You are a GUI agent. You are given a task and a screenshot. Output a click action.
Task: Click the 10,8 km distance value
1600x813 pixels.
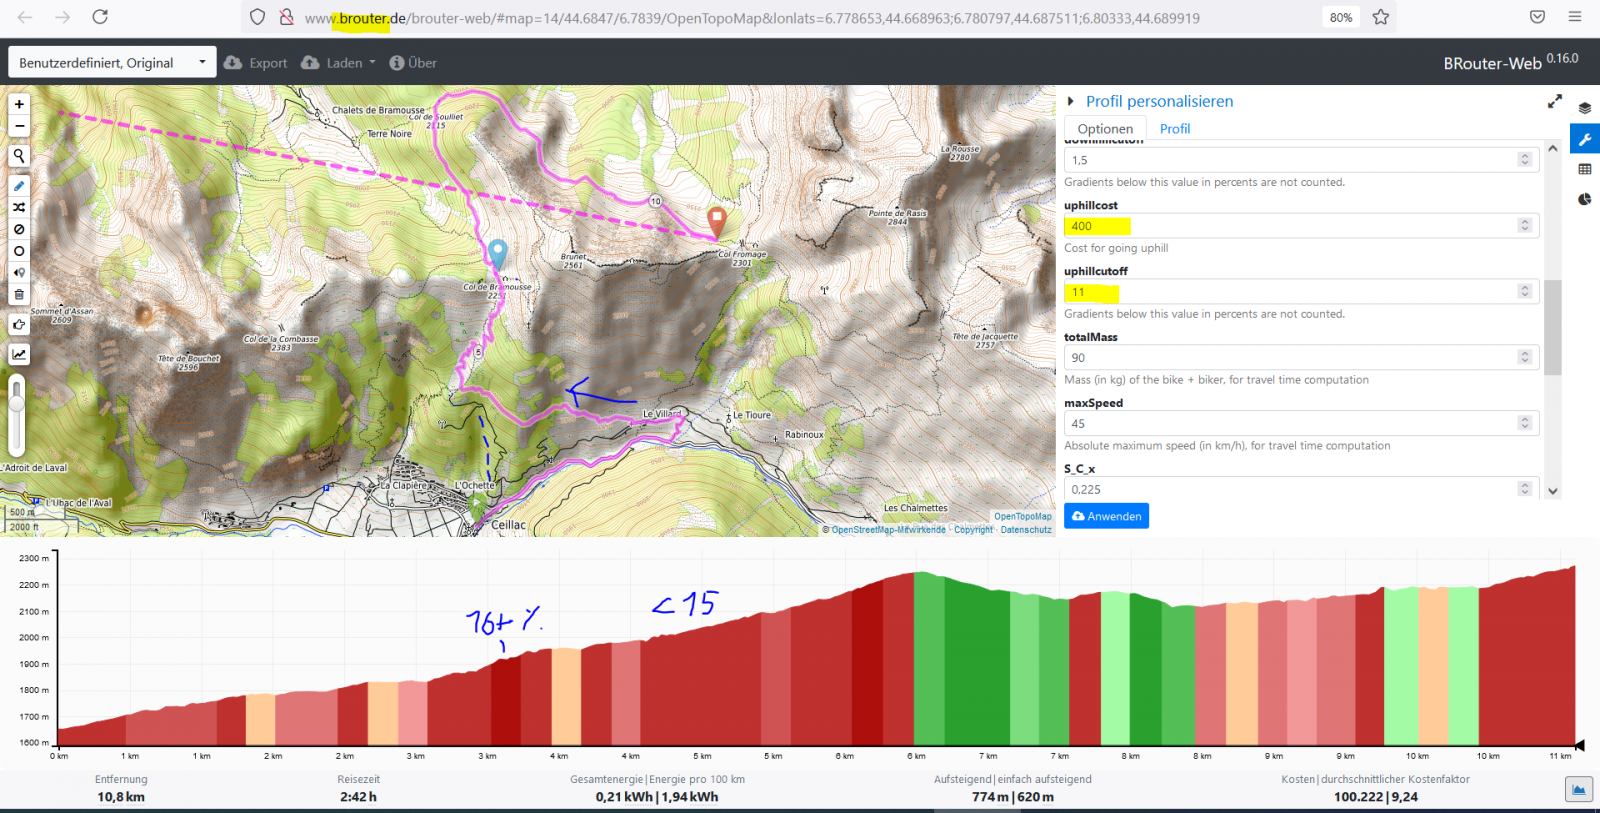pos(121,797)
